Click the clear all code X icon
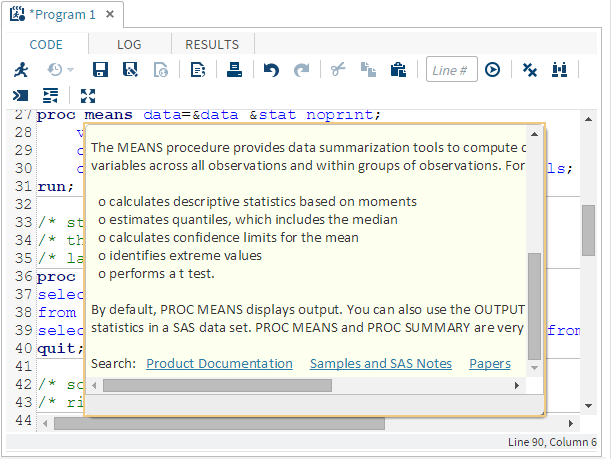 point(530,70)
